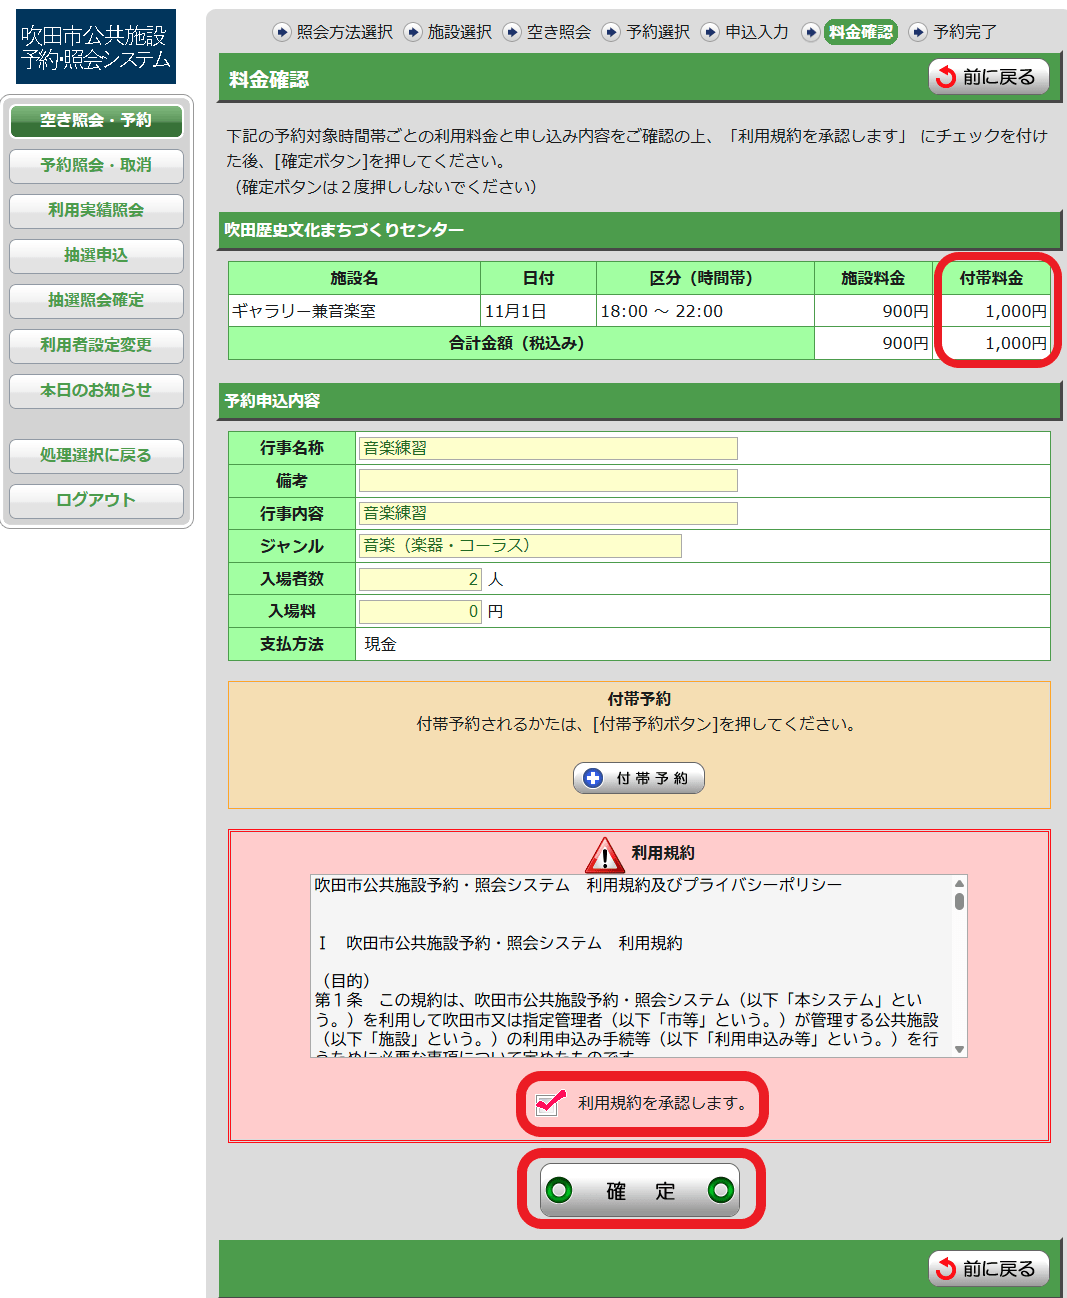Select ログアウト from the sidebar
The image size is (1067, 1298).
click(96, 500)
